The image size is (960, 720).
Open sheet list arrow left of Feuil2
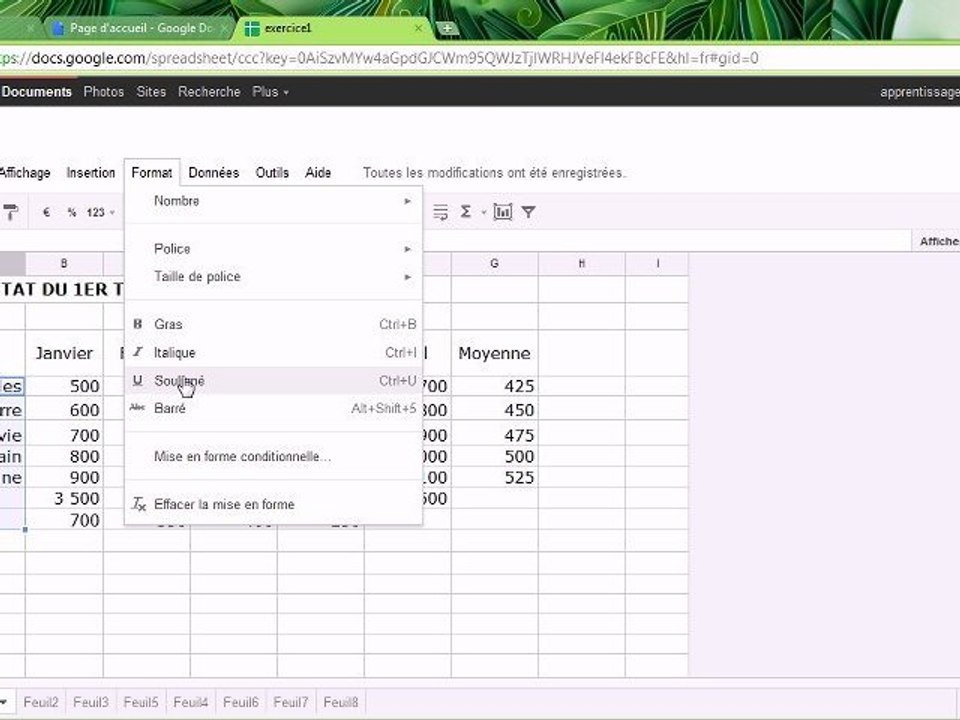[x=5, y=702]
